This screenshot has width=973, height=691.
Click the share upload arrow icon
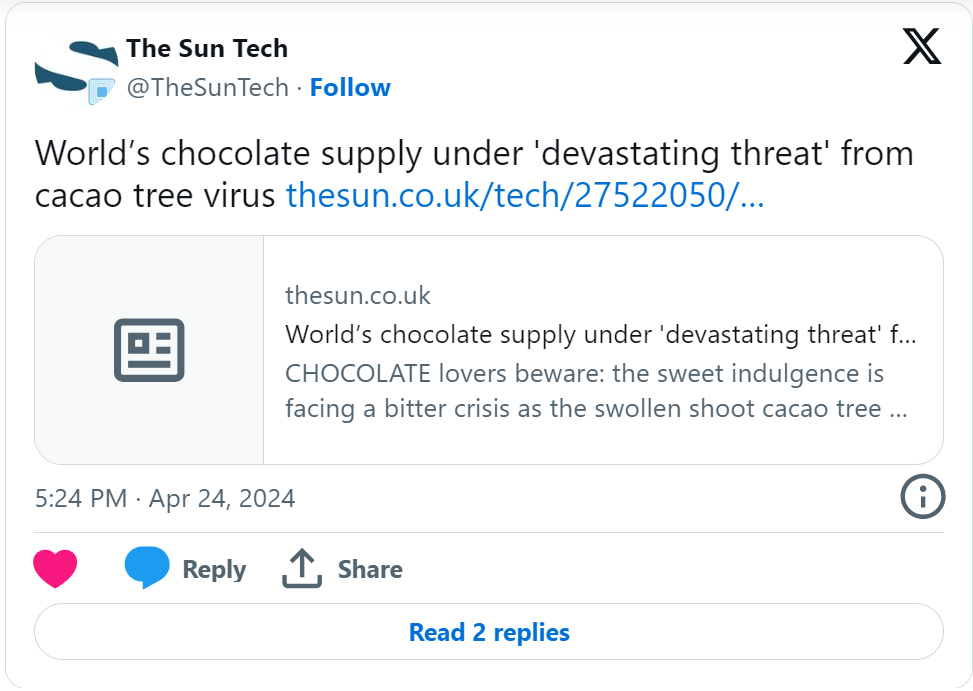[302, 568]
